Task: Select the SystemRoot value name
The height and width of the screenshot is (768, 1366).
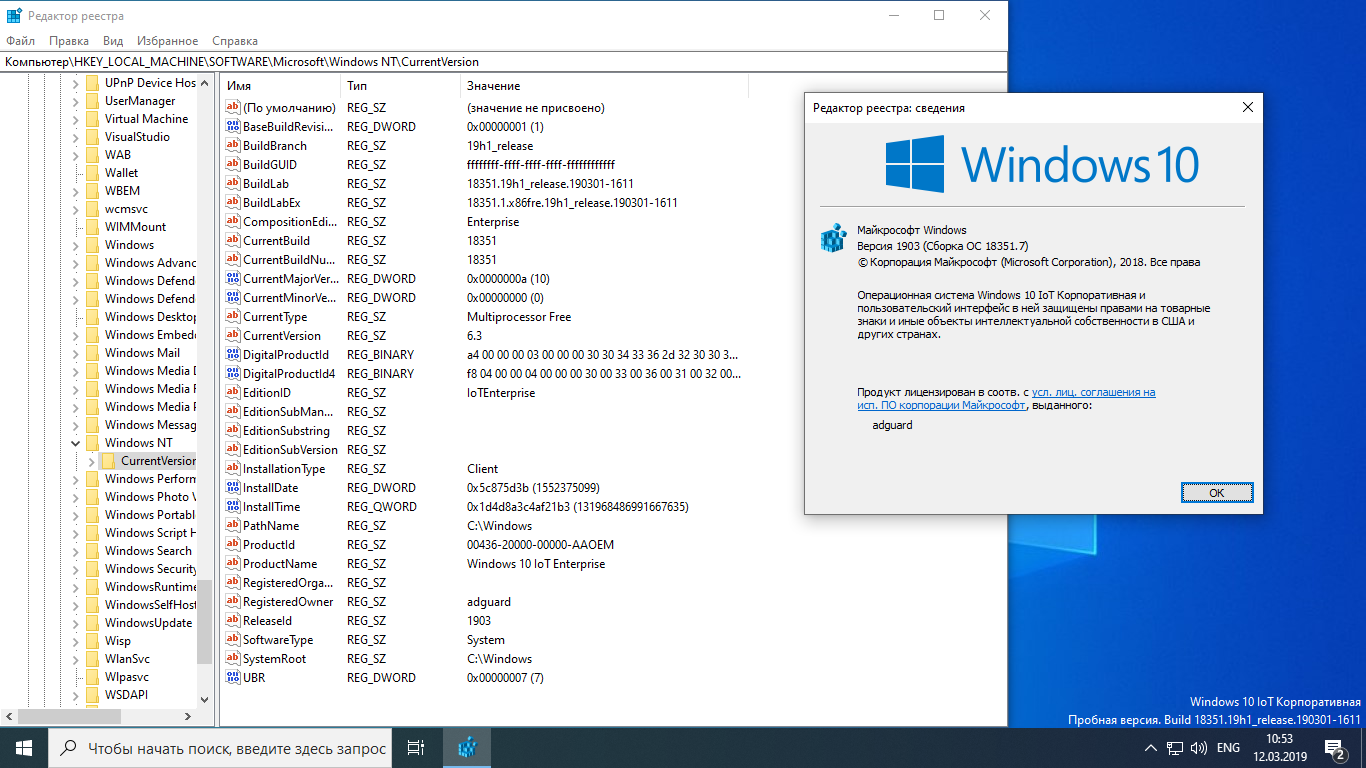Action: click(275, 659)
